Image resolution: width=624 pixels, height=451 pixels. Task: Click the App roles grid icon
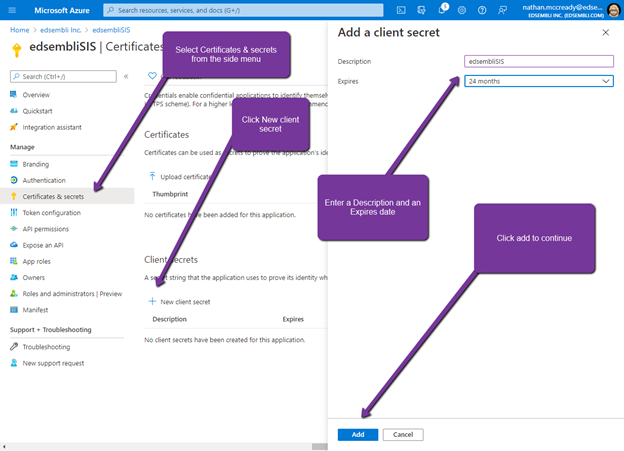coord(14,261)
